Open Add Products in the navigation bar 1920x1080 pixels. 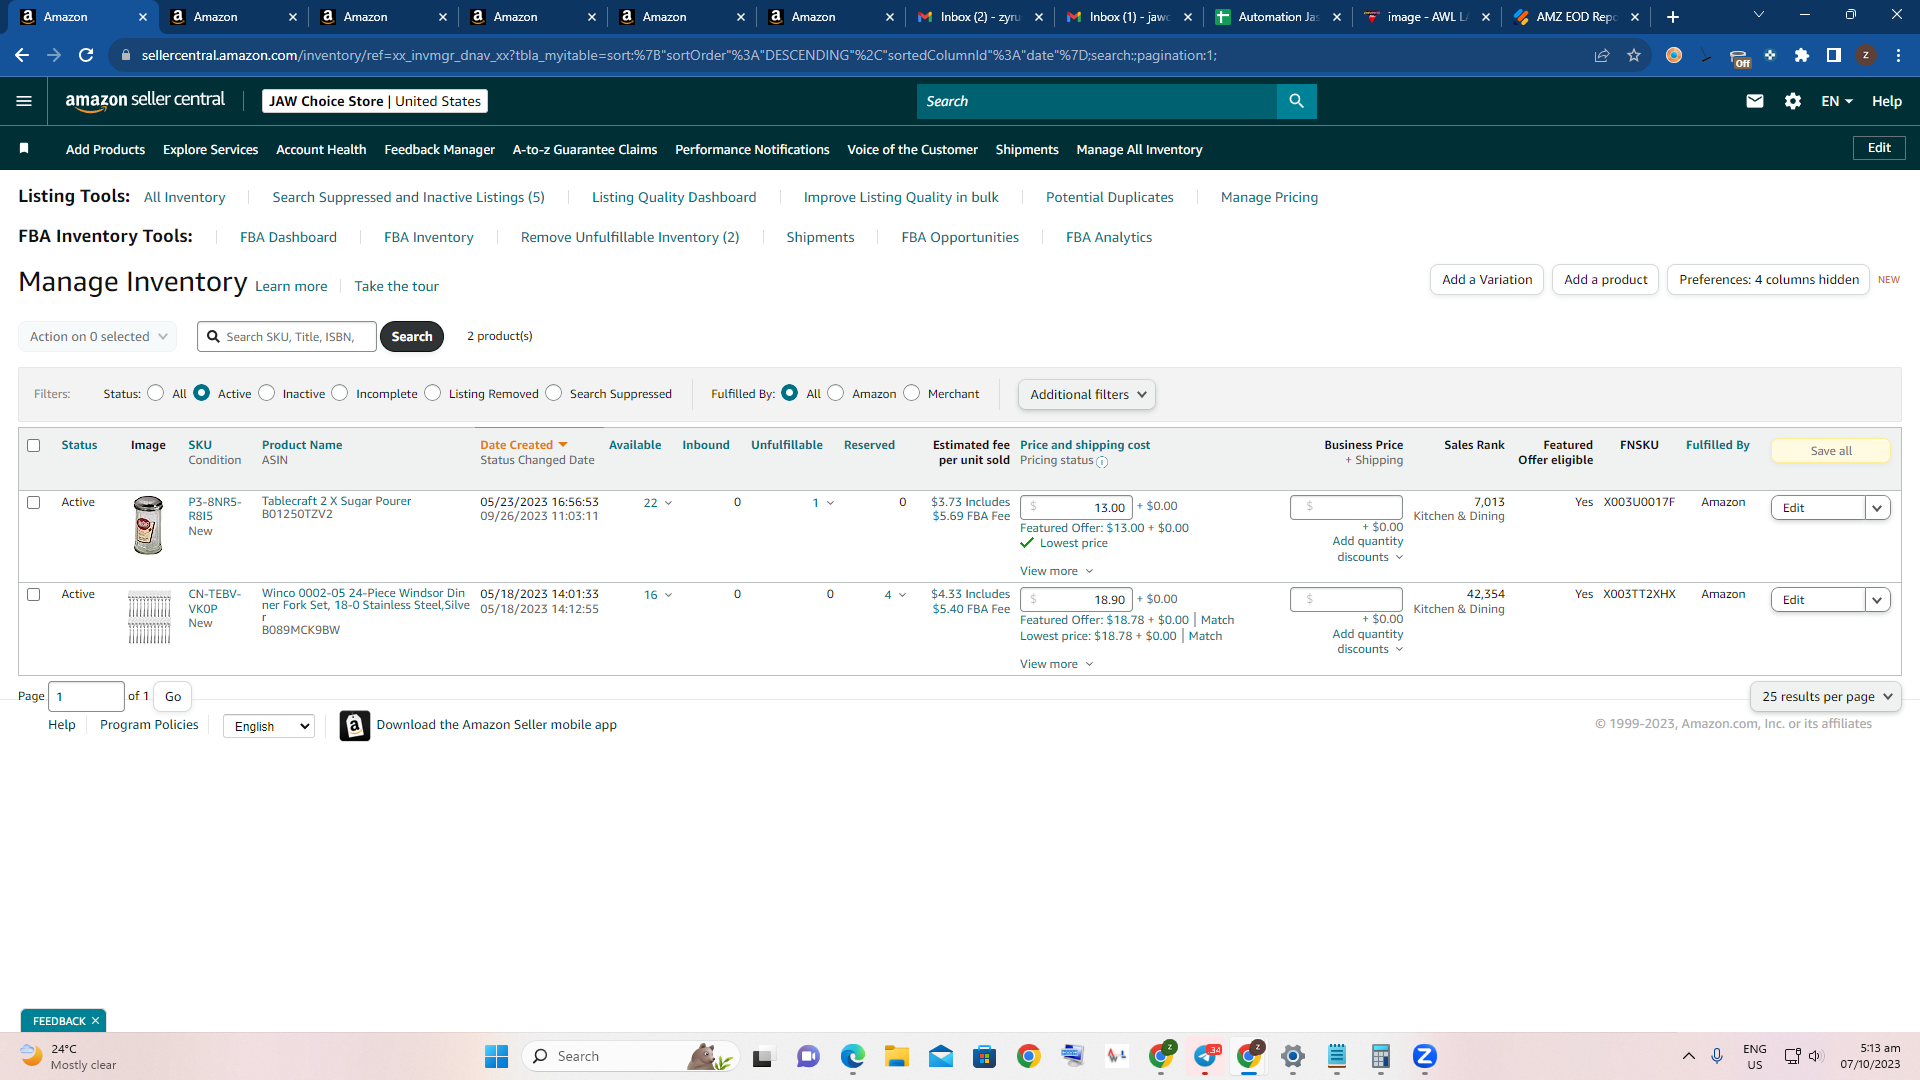click(105, 149)
